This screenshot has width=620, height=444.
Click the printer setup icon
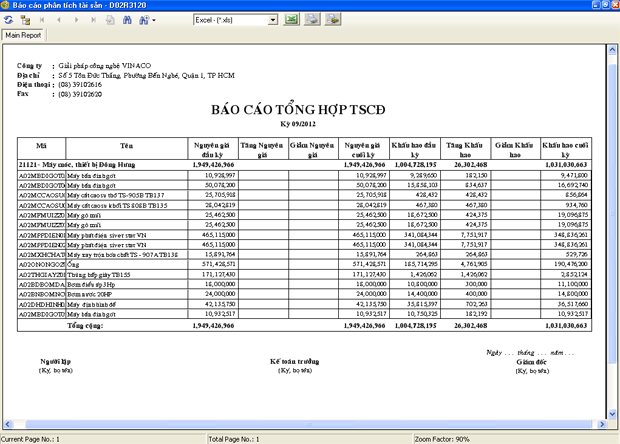coord(333,19)
